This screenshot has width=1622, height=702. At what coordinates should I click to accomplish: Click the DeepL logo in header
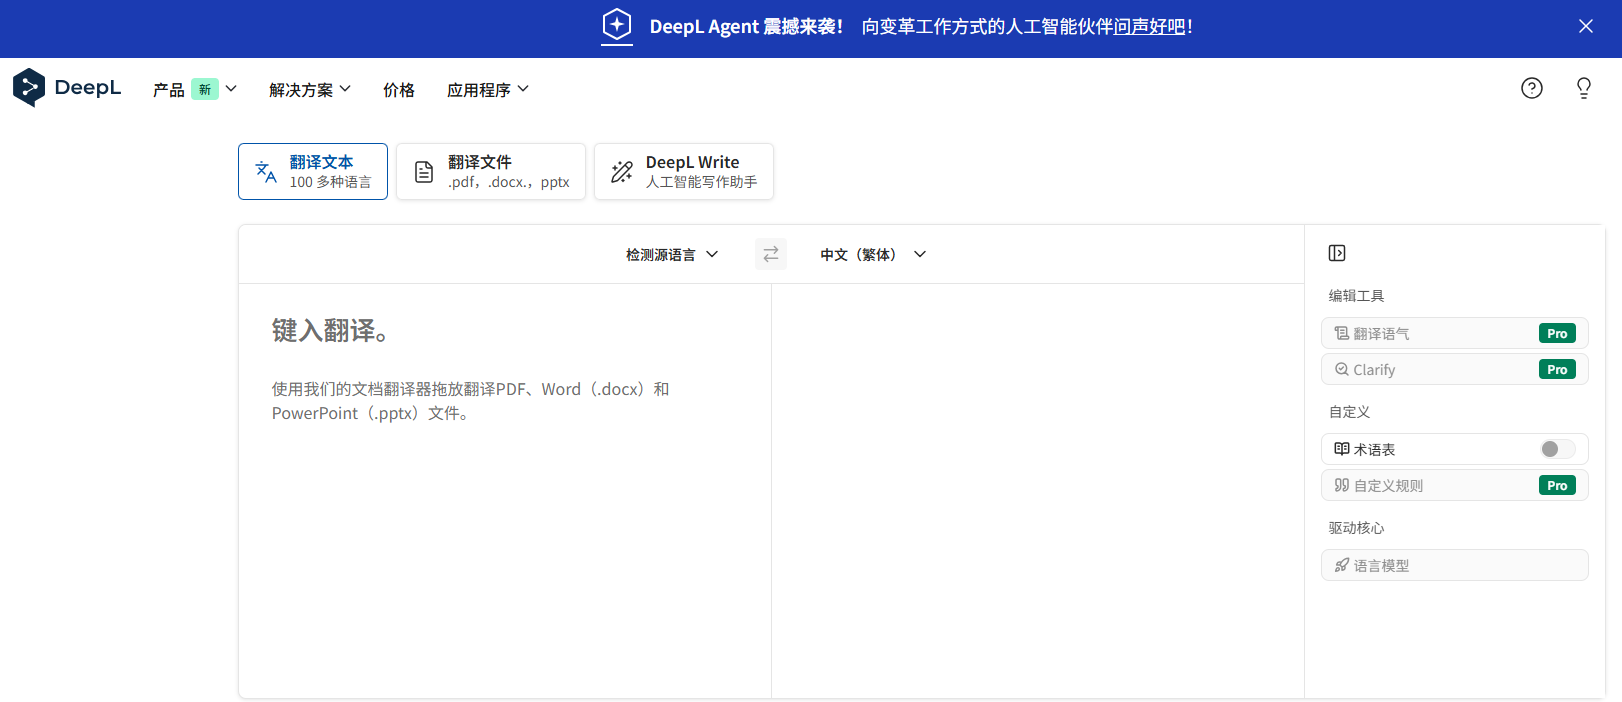(x=67, y=88)
